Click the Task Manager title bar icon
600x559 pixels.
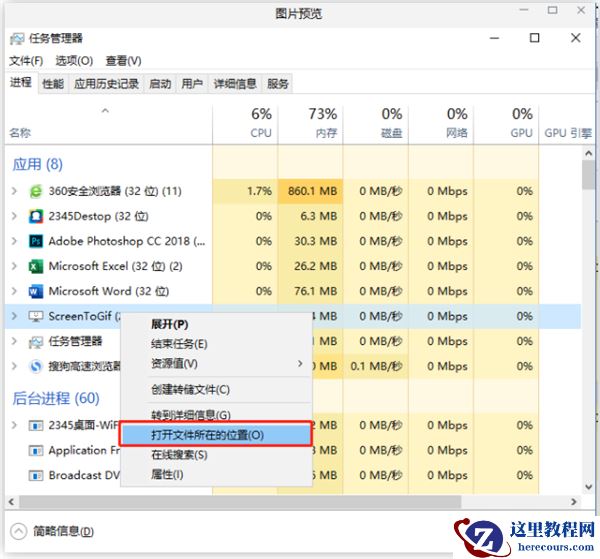tap(17, 39)
